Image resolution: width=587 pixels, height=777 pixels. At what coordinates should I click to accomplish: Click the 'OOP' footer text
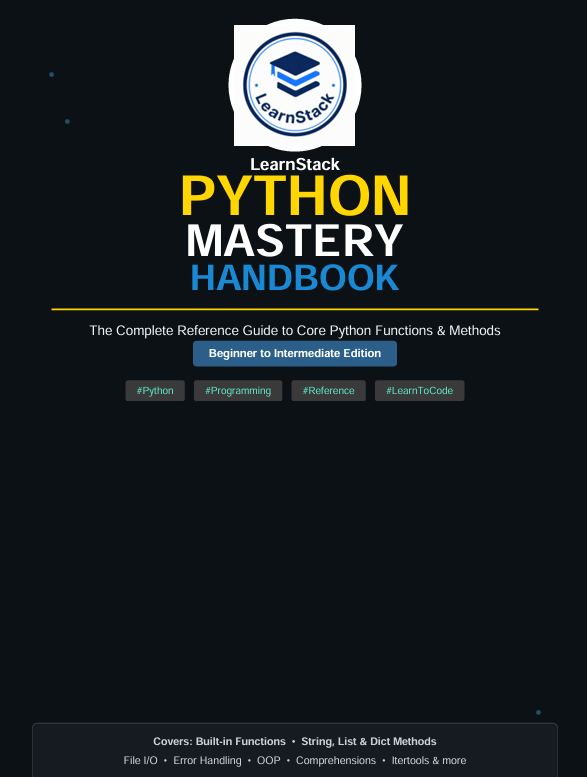point(268,760)
